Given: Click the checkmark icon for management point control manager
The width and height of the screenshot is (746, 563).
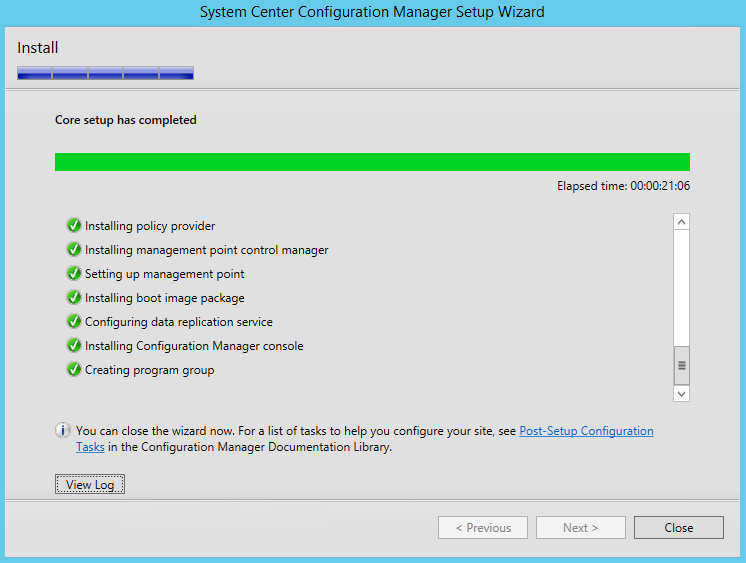Looking at the screenshot, I should (x=74, y=249).
